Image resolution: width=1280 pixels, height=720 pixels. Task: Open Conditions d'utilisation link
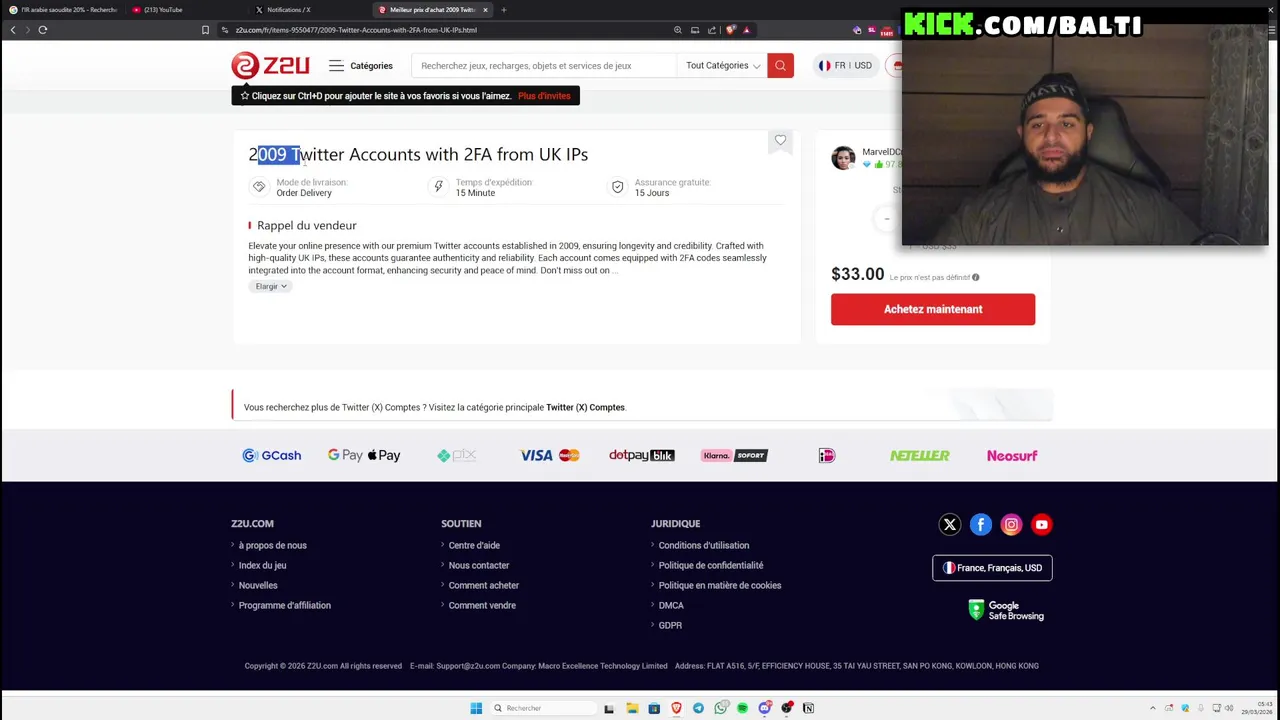point(704,546)
